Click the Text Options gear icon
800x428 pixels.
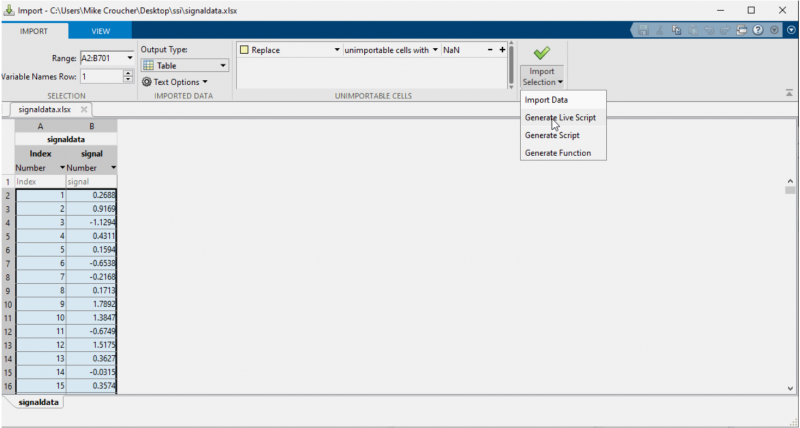(146, 82)
